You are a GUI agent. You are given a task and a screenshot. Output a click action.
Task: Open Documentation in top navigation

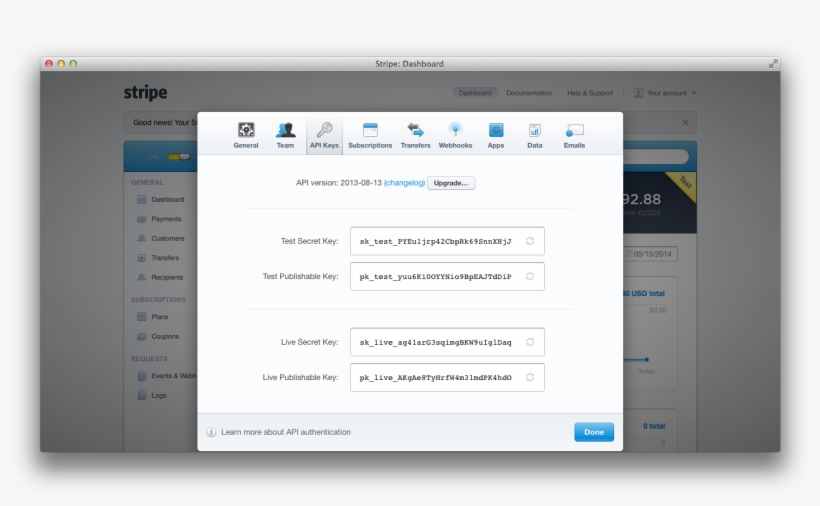[x=529, y=93]
